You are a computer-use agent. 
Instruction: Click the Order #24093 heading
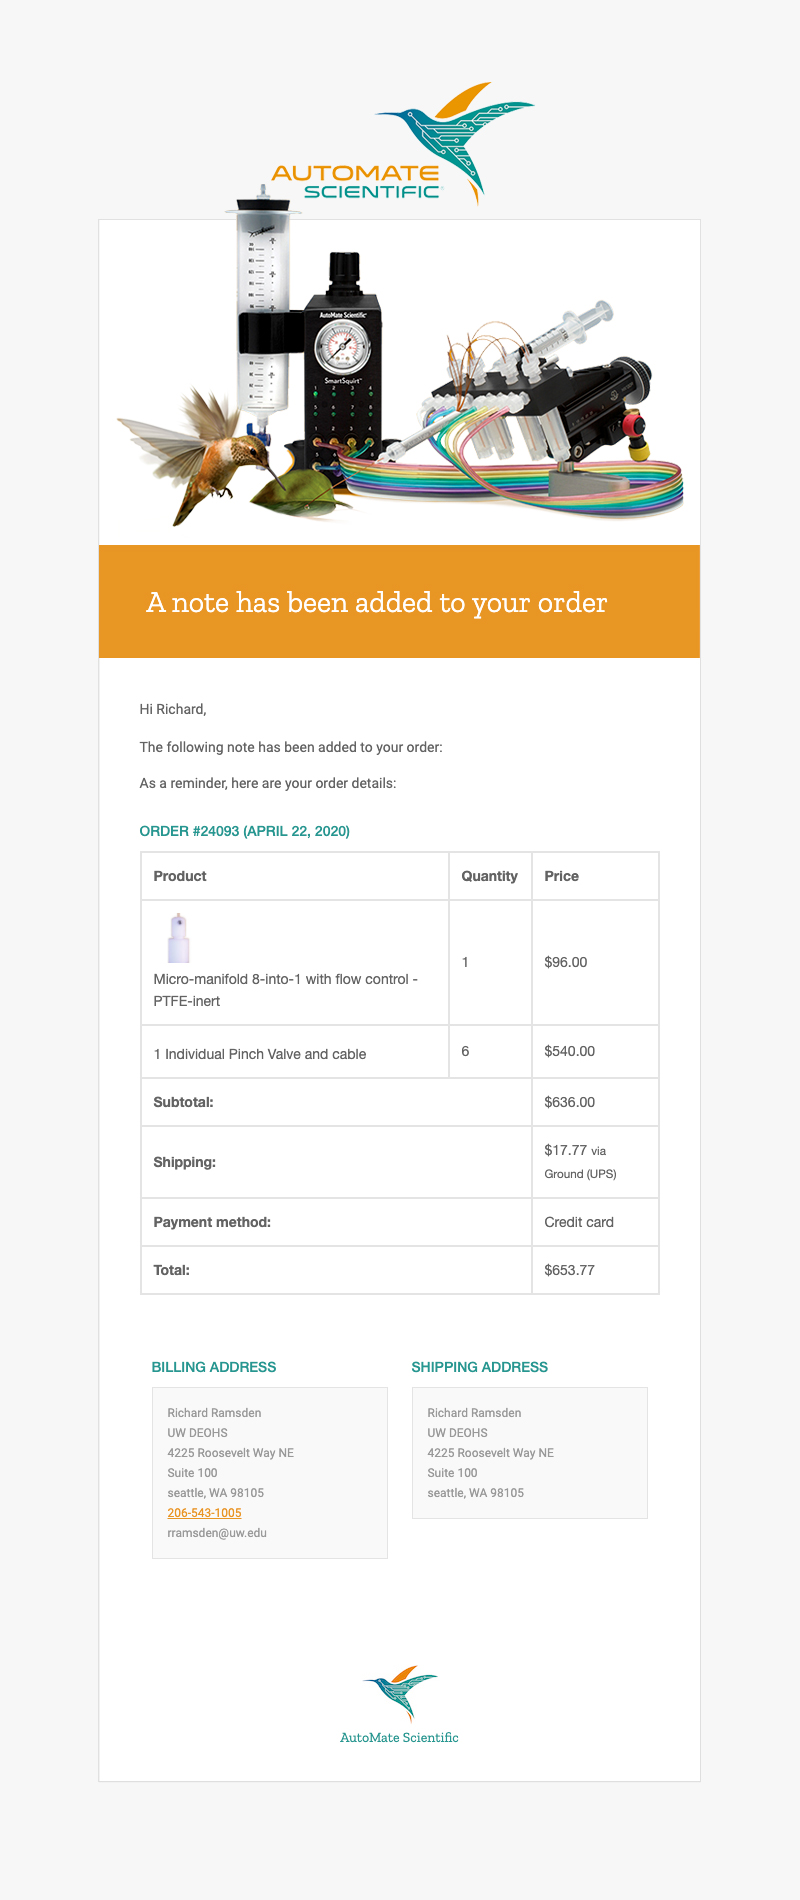coord(245,831)
